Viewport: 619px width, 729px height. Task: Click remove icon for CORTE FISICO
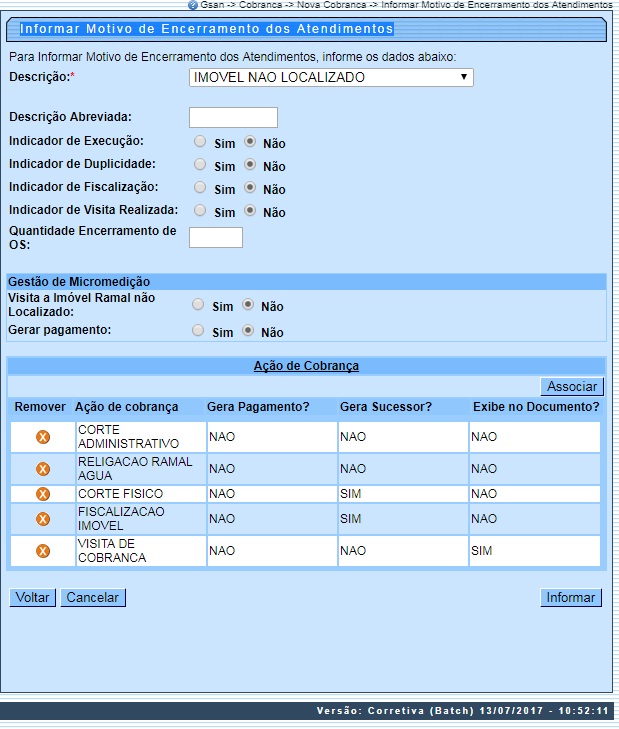(42, 494)
